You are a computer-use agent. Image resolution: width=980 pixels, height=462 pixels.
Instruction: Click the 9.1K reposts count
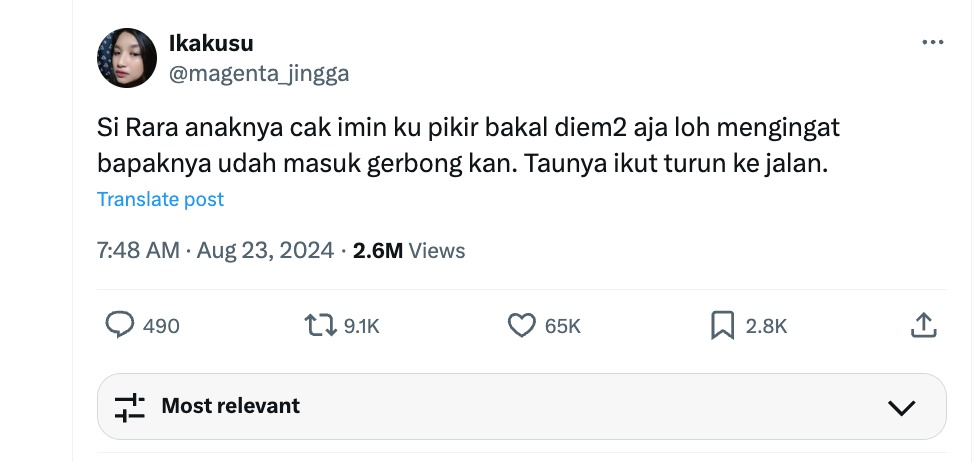pyautogui.click(x=362, y=326)
